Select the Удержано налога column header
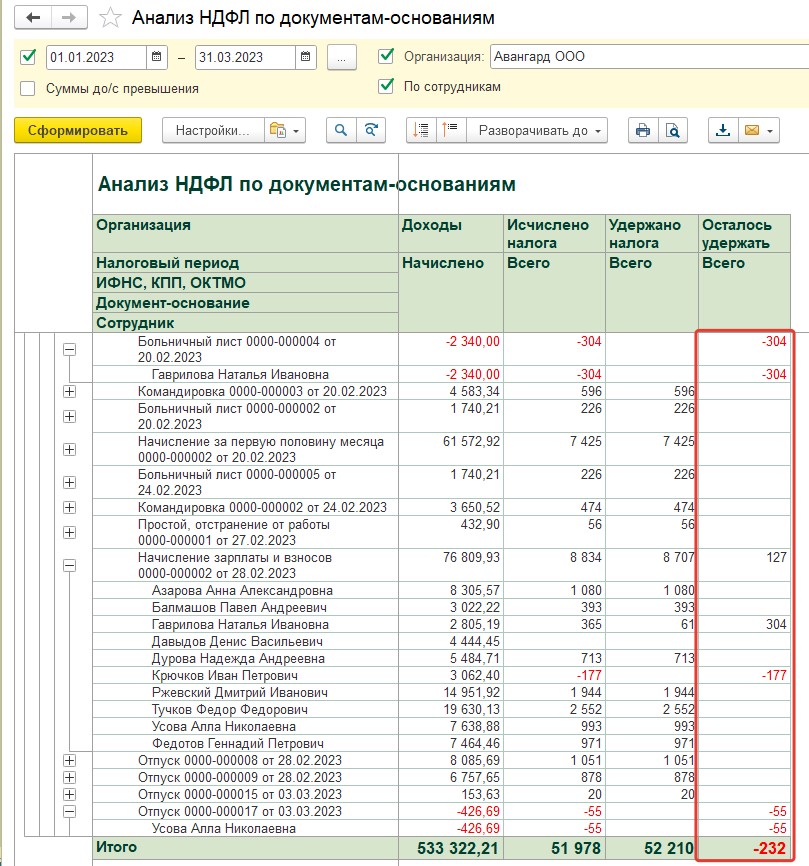Screen dimensions: 809x866 [x=652, y=234]
